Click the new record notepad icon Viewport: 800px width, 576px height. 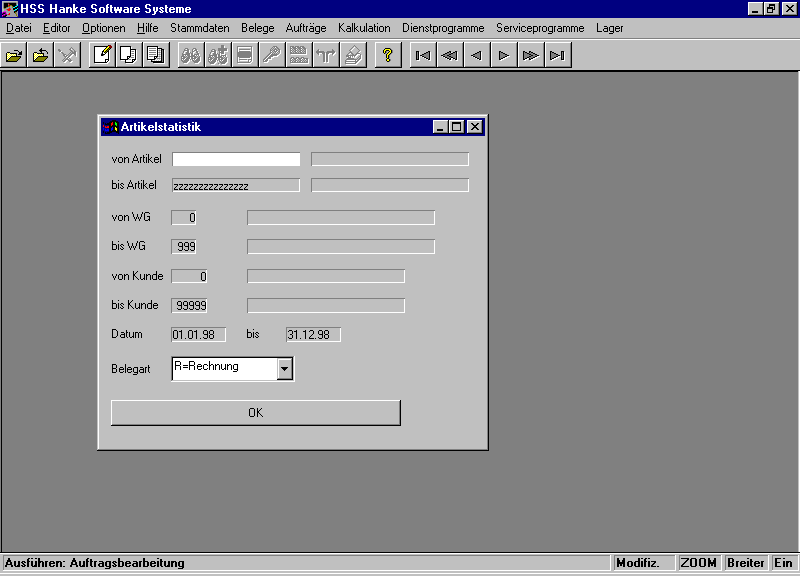[101, 55]
